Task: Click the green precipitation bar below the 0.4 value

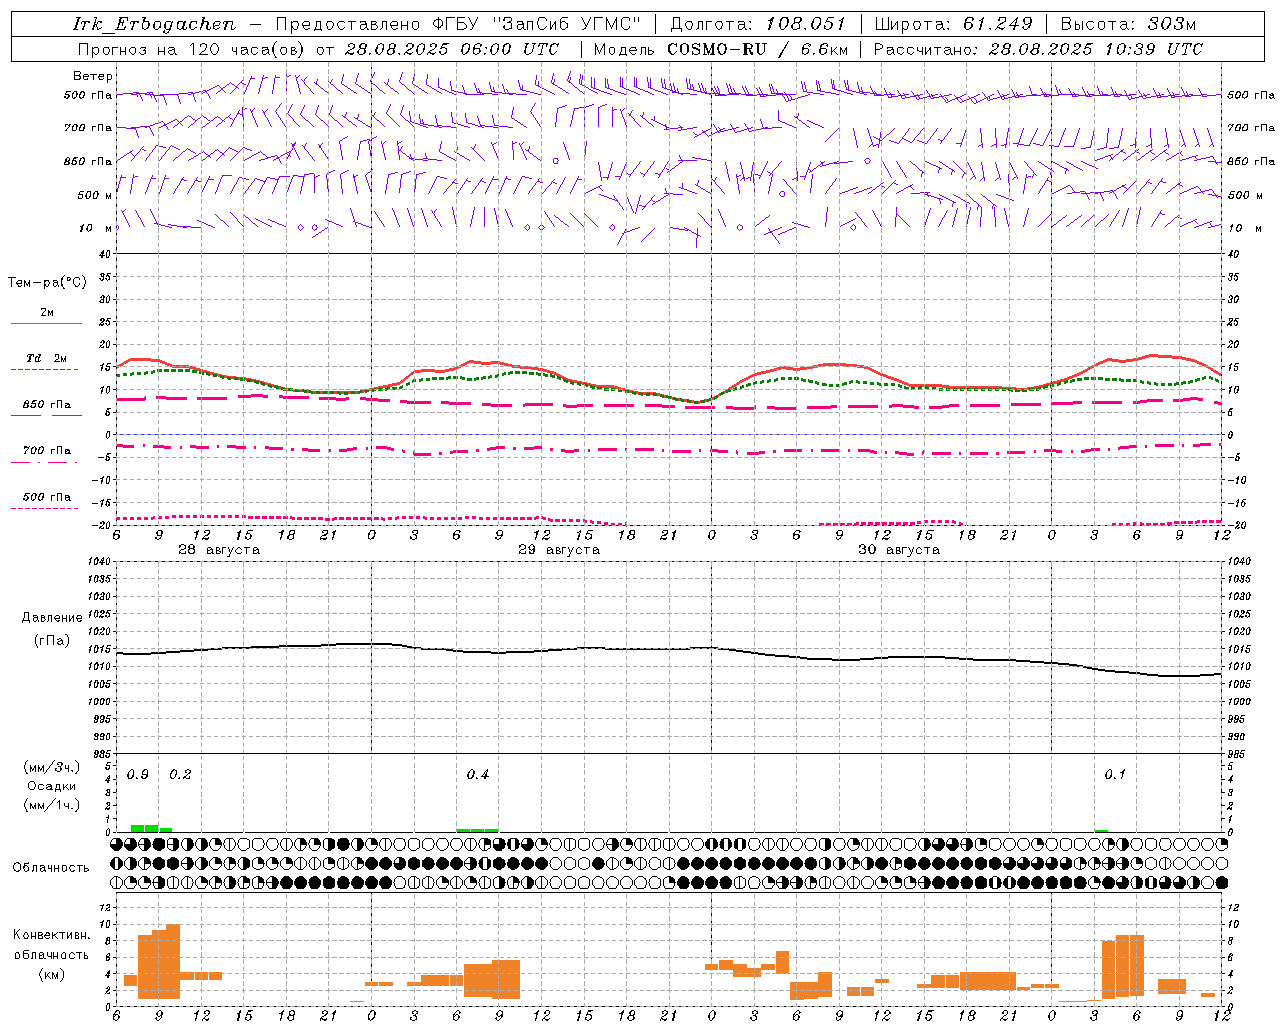Action: (477, 830)
